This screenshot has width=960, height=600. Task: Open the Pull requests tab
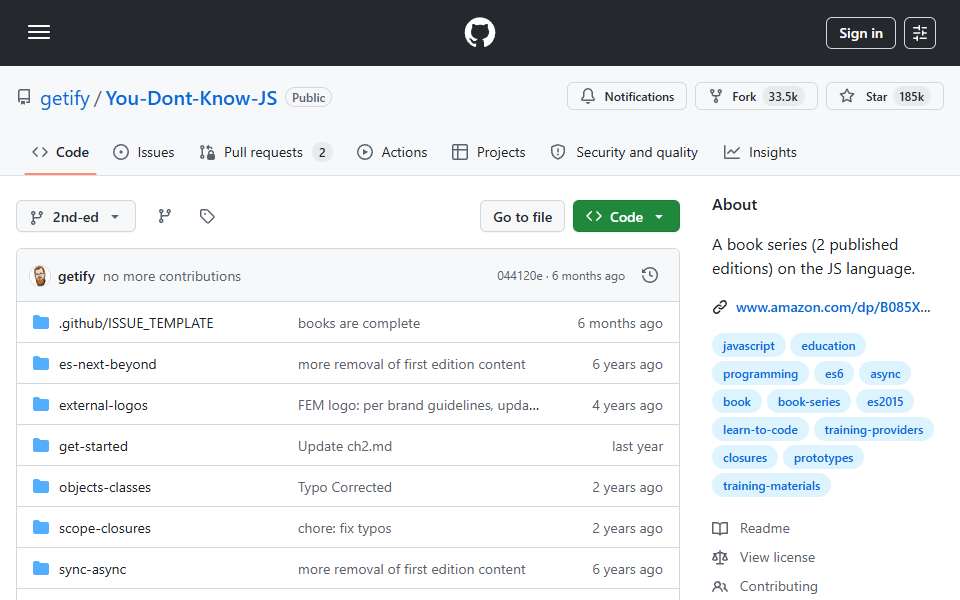[265, 152]
